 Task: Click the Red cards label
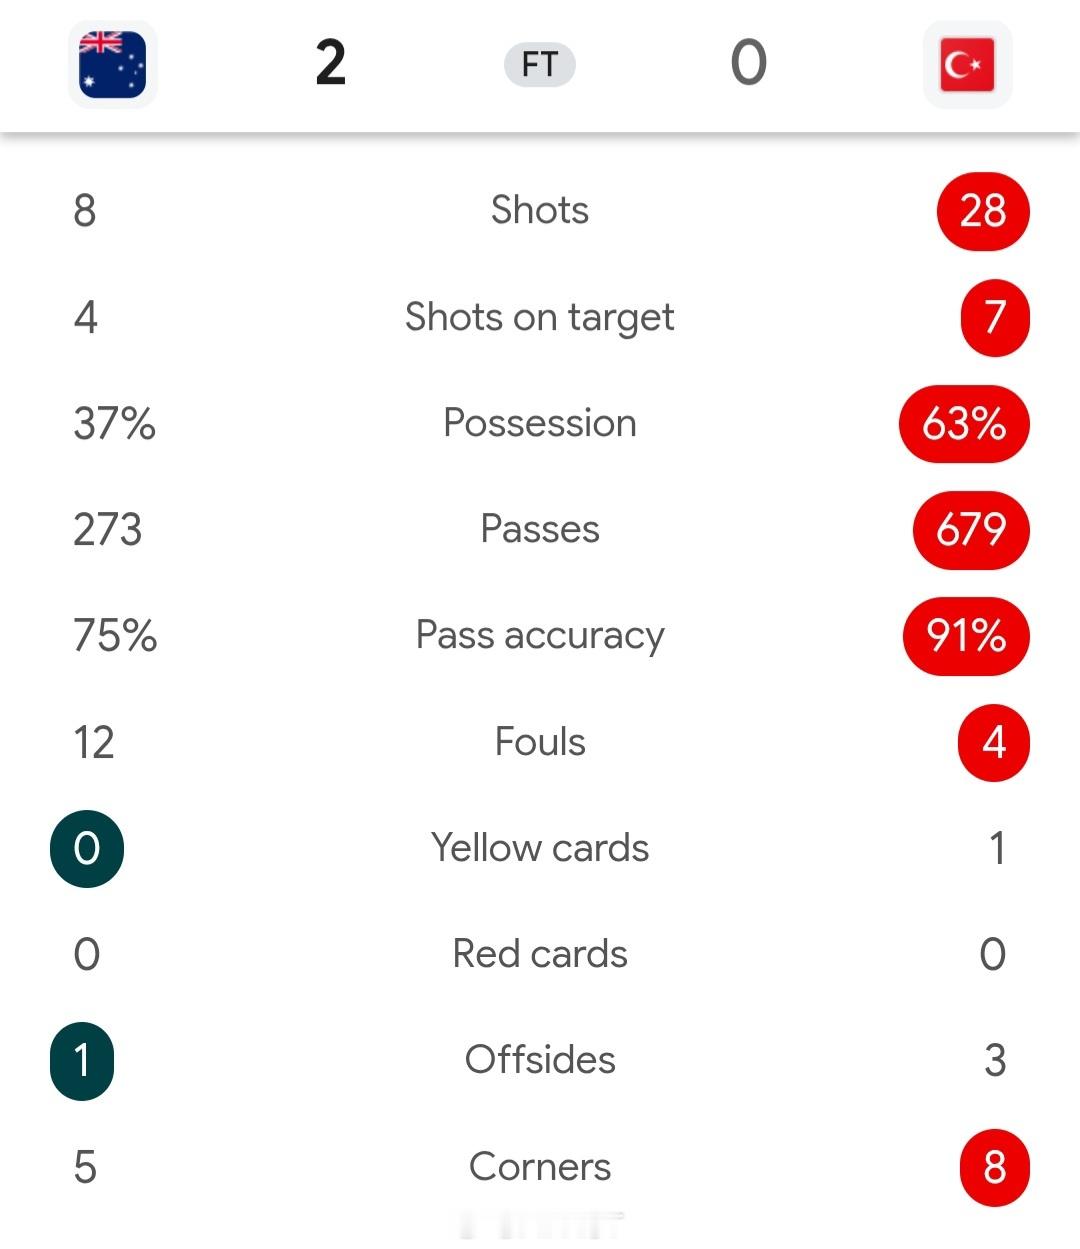(x=540, y=954)
